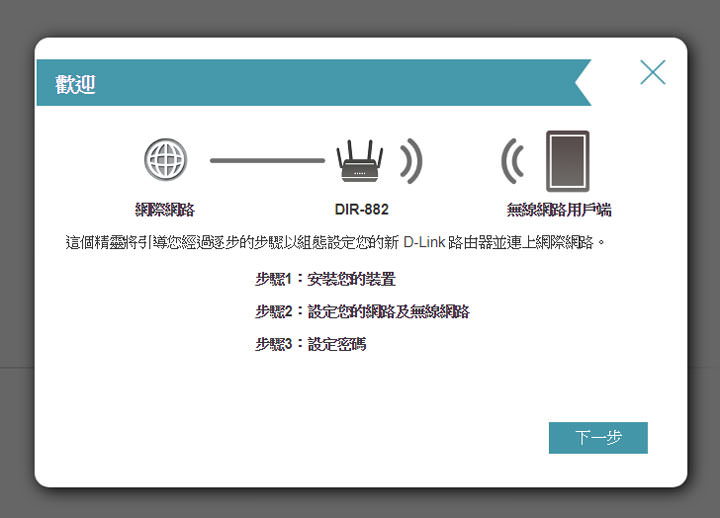Click the router's Wi-Fi signal waves

pyautogui.click(x=411, y=160)
